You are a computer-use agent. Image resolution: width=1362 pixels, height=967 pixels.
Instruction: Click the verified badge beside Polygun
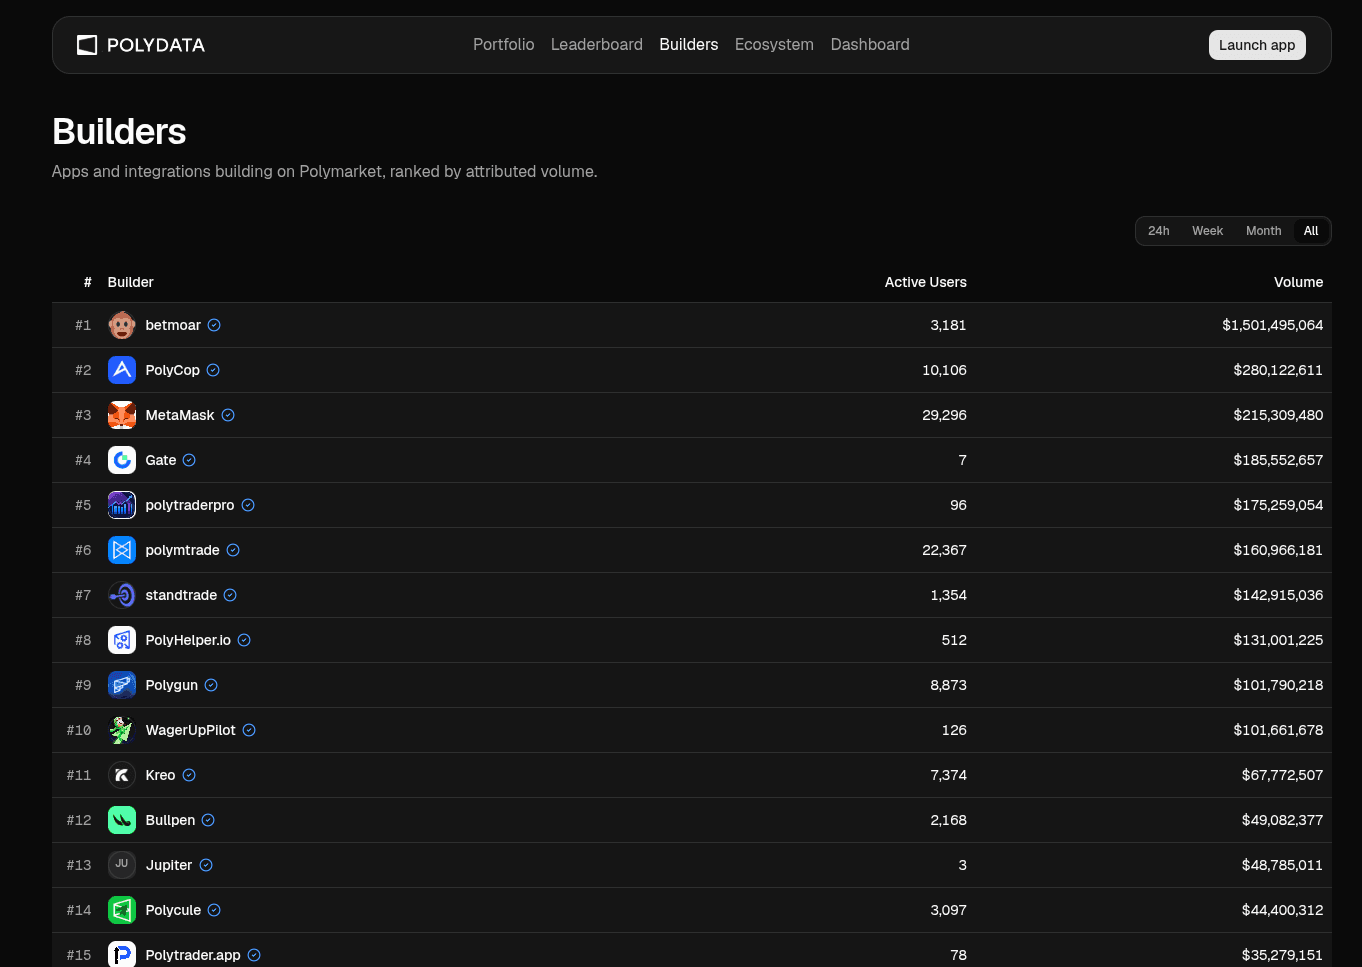tap(211, 685)
